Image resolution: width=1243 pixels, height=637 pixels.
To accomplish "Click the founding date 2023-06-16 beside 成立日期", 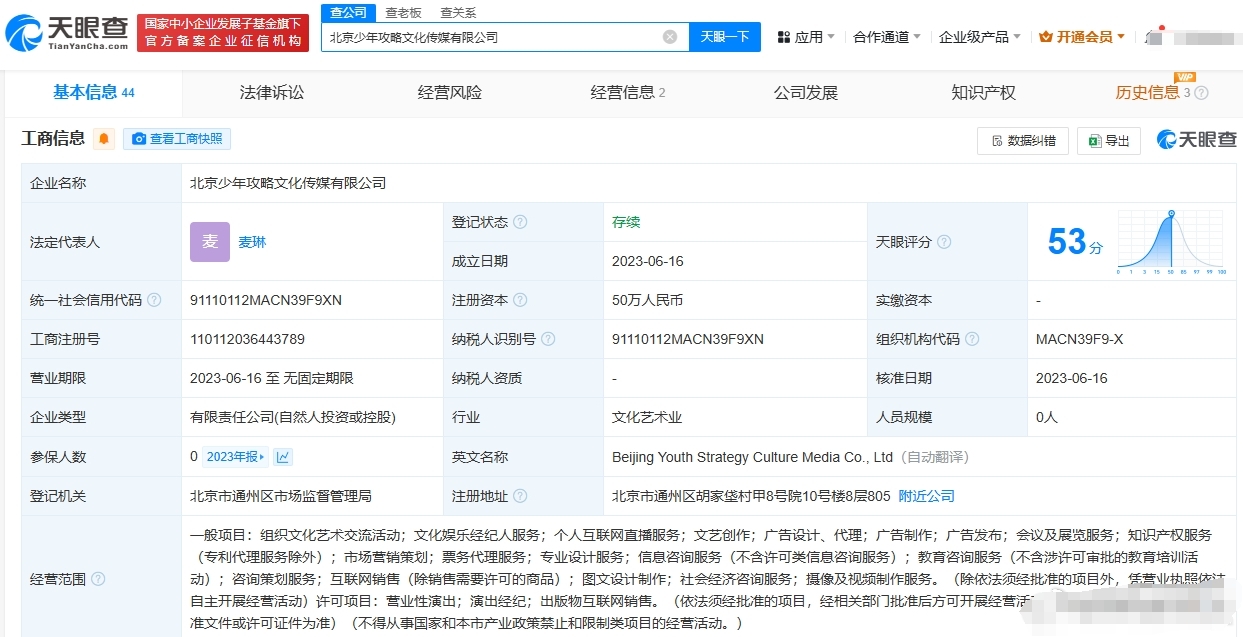I will [x=648, y=261].
